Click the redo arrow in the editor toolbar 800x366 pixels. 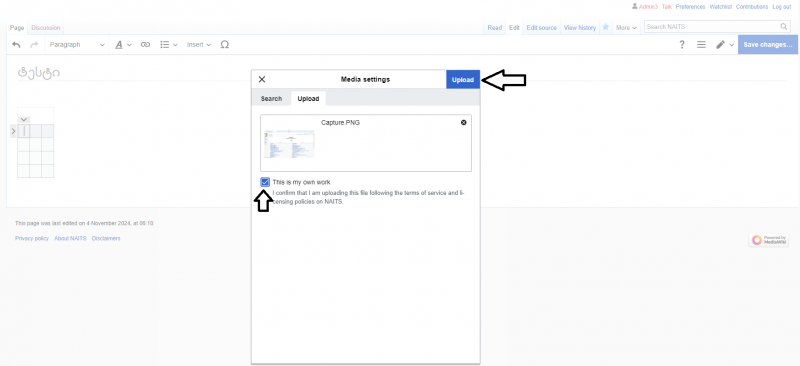pyautogui.click(x=34, y=45)
